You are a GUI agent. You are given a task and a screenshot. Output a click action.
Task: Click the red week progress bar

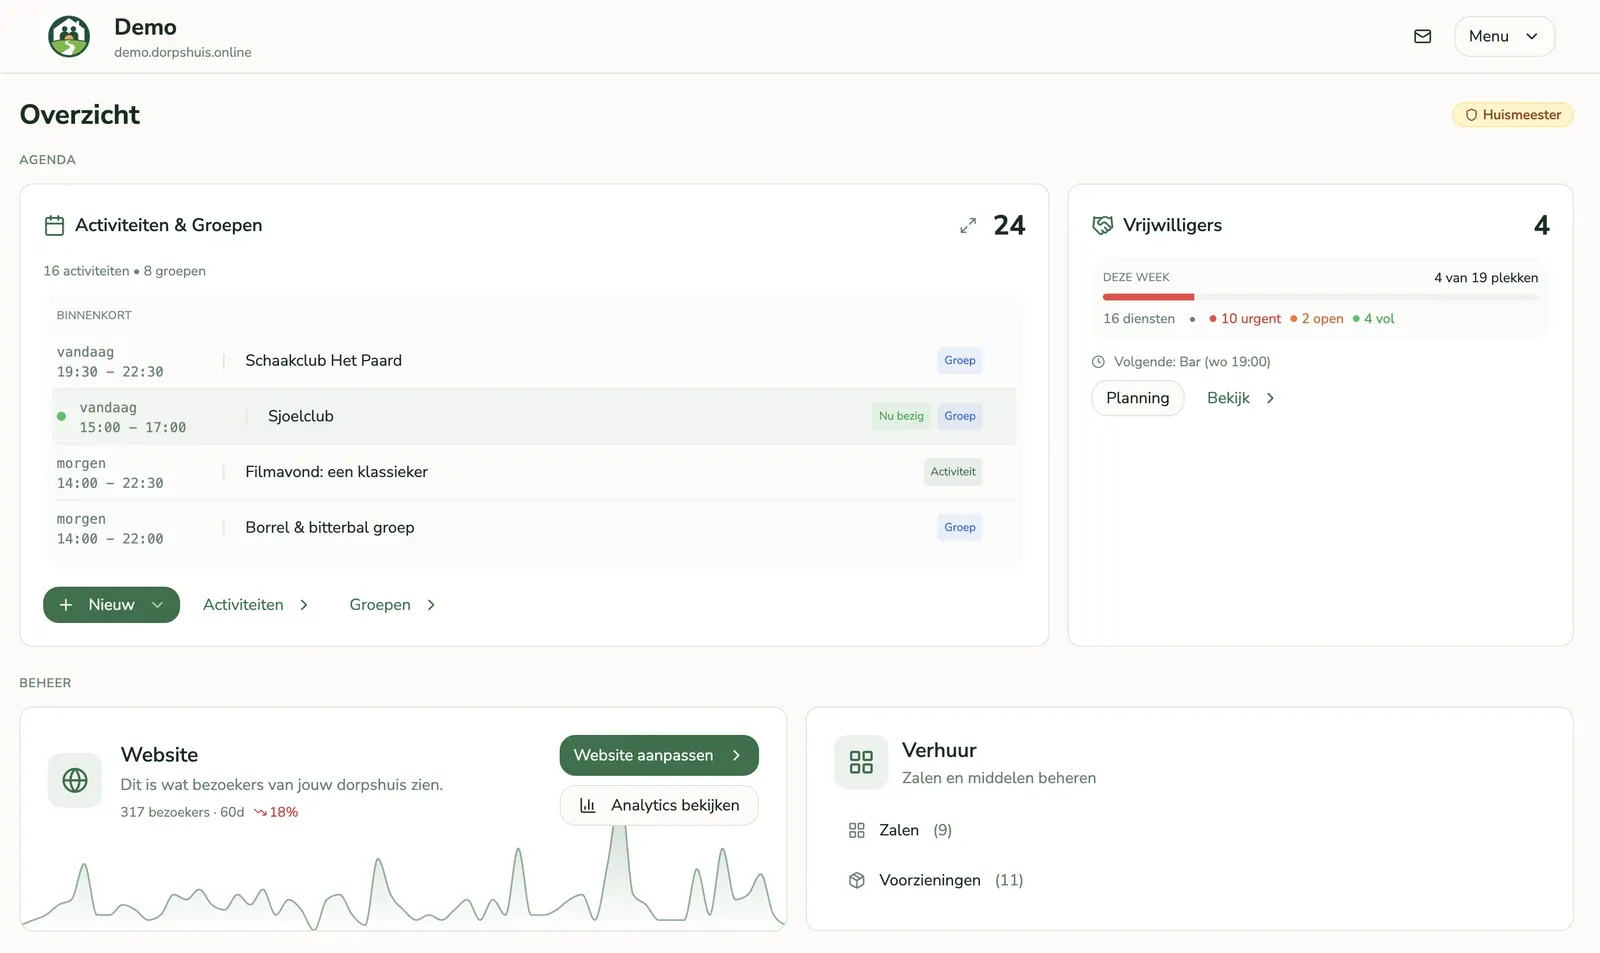1148,297
